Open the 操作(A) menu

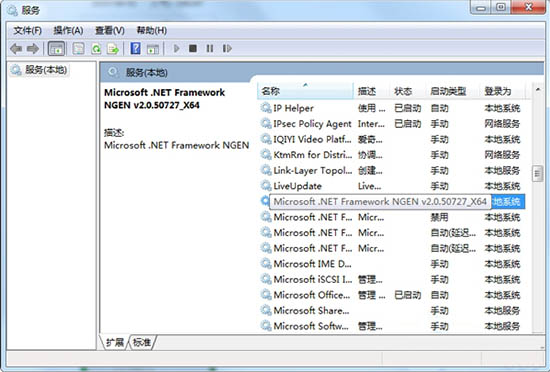click(x=68, y=31)
